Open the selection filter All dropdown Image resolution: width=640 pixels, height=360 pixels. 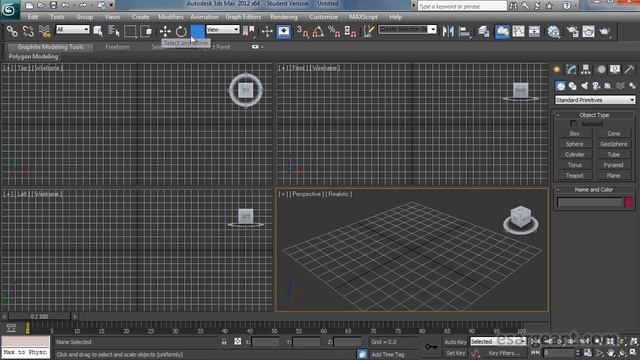coord(73,29)
